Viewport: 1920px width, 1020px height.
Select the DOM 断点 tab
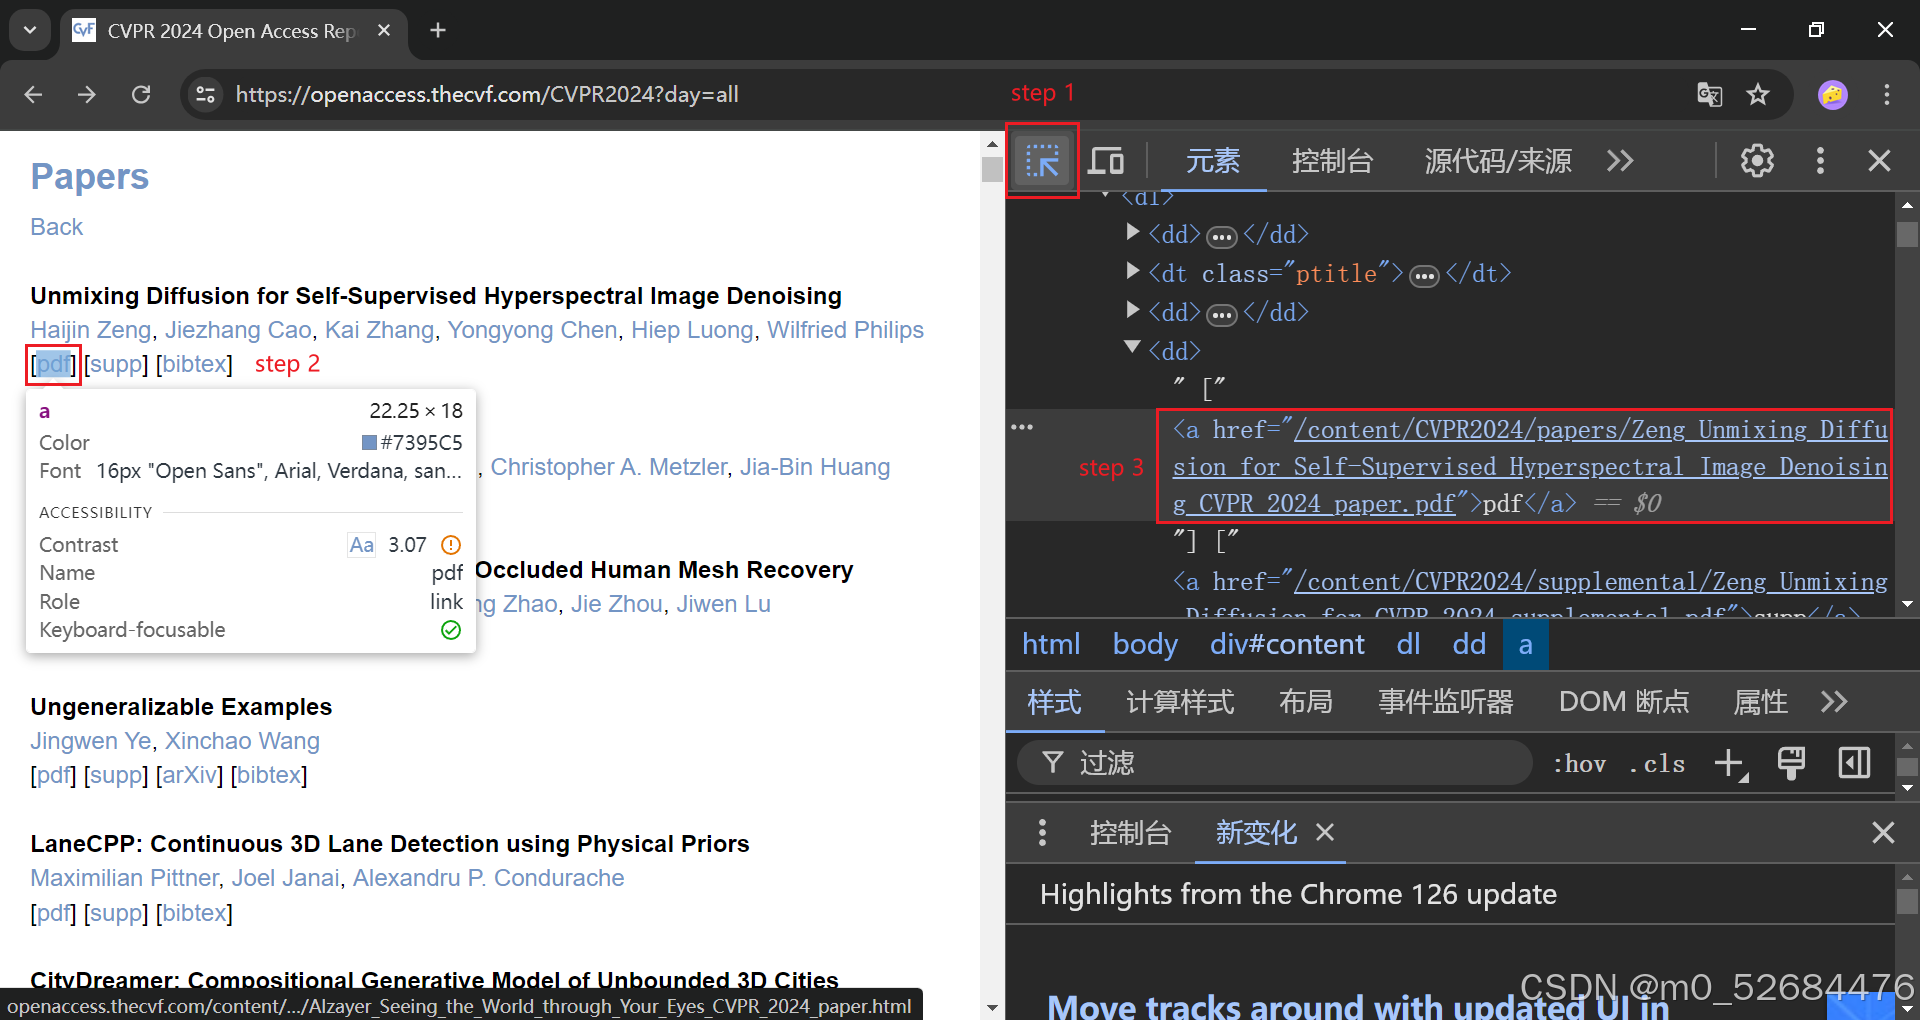1624,702
